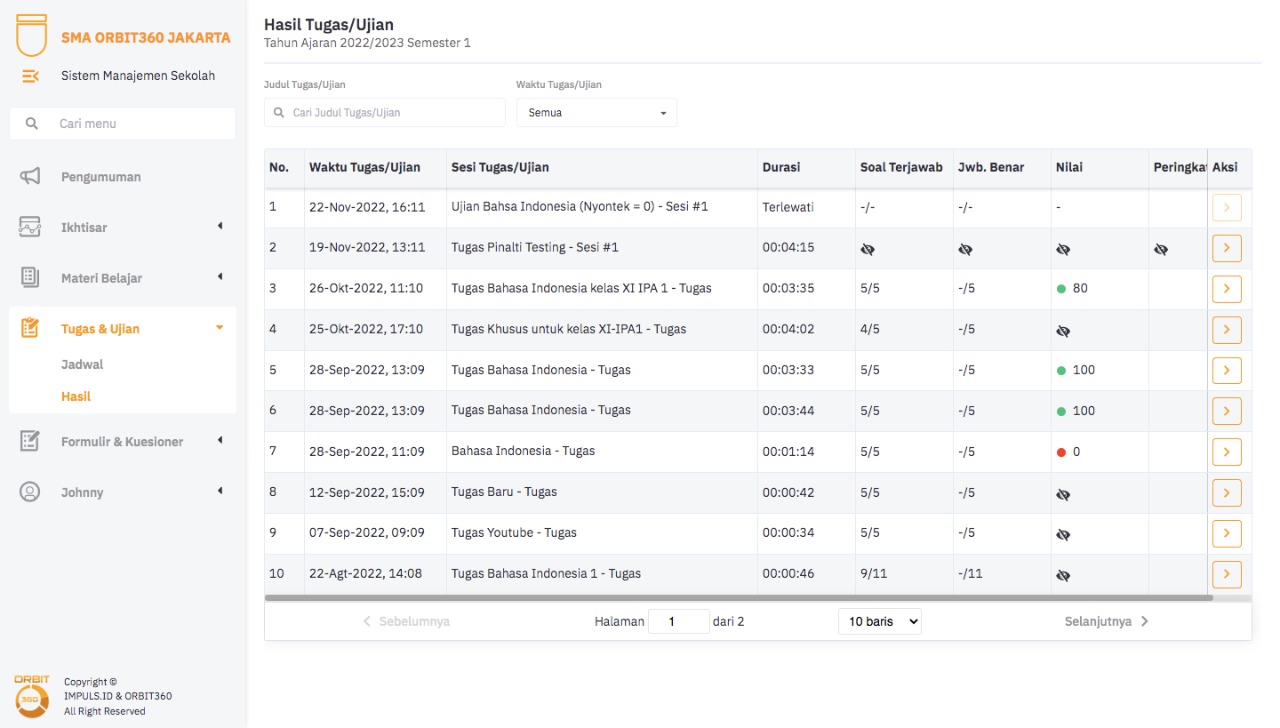The width and height of the screenshot is (1280, 728).
Task: Click hidden Nilai eye icon for Tugas Youtube
Action: click(x=1063, y=534)
